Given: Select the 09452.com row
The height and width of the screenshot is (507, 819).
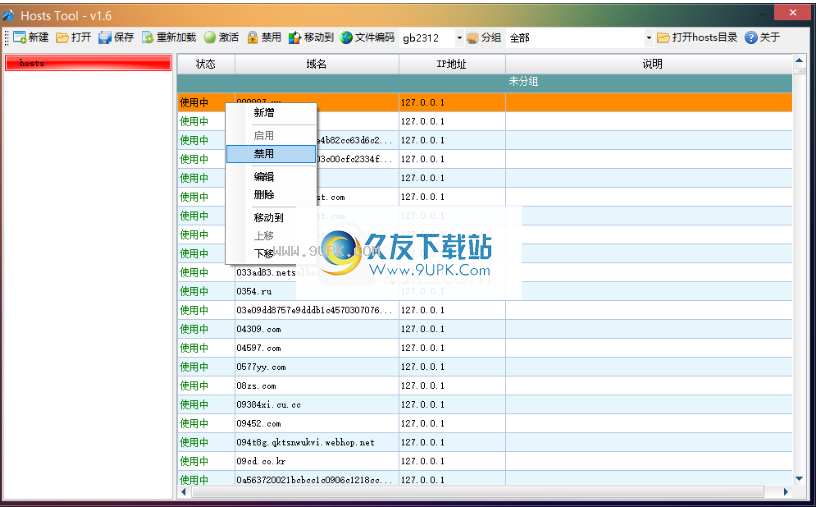Looking at the screenshot, I should coord(485,423).
